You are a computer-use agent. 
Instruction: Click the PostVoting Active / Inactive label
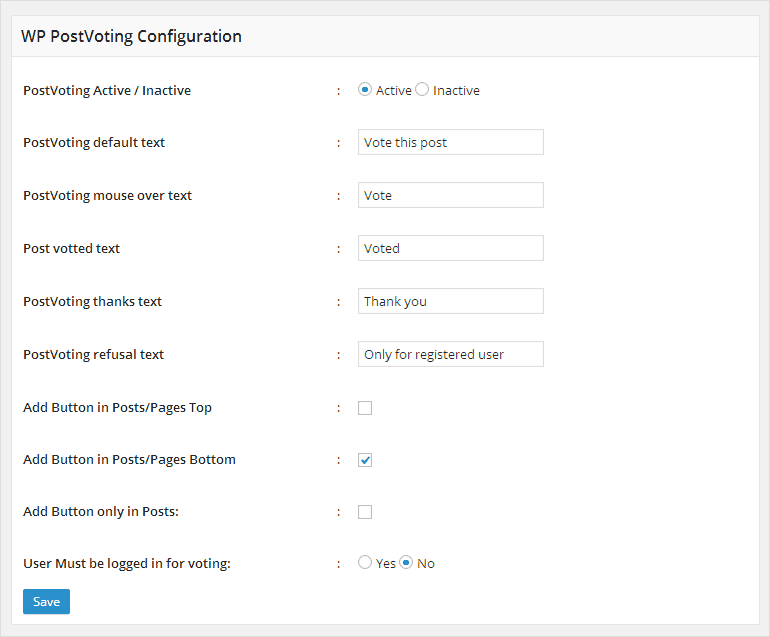[x=107, y=90]
